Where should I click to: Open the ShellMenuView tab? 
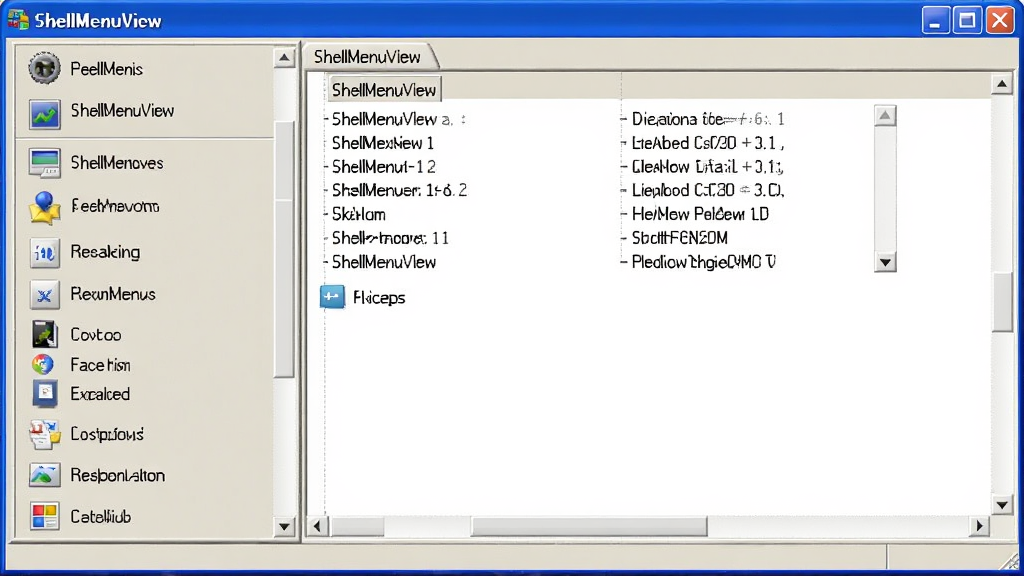[x=369, y=57]
